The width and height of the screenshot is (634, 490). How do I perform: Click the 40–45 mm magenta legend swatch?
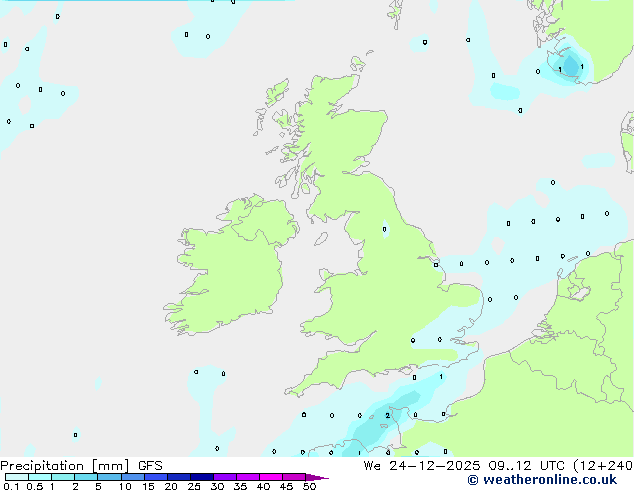(271, 477)
